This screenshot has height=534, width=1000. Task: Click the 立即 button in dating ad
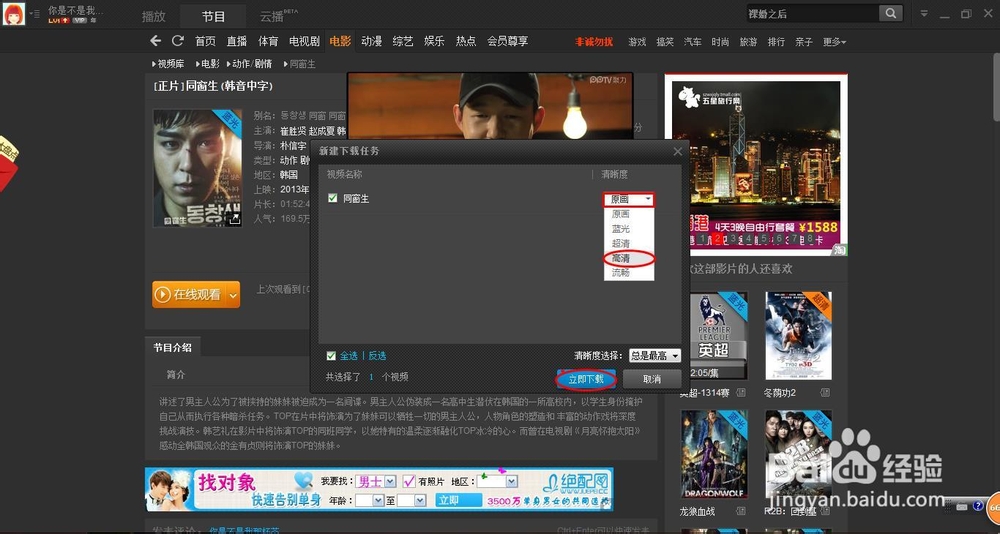click(459, 500)
